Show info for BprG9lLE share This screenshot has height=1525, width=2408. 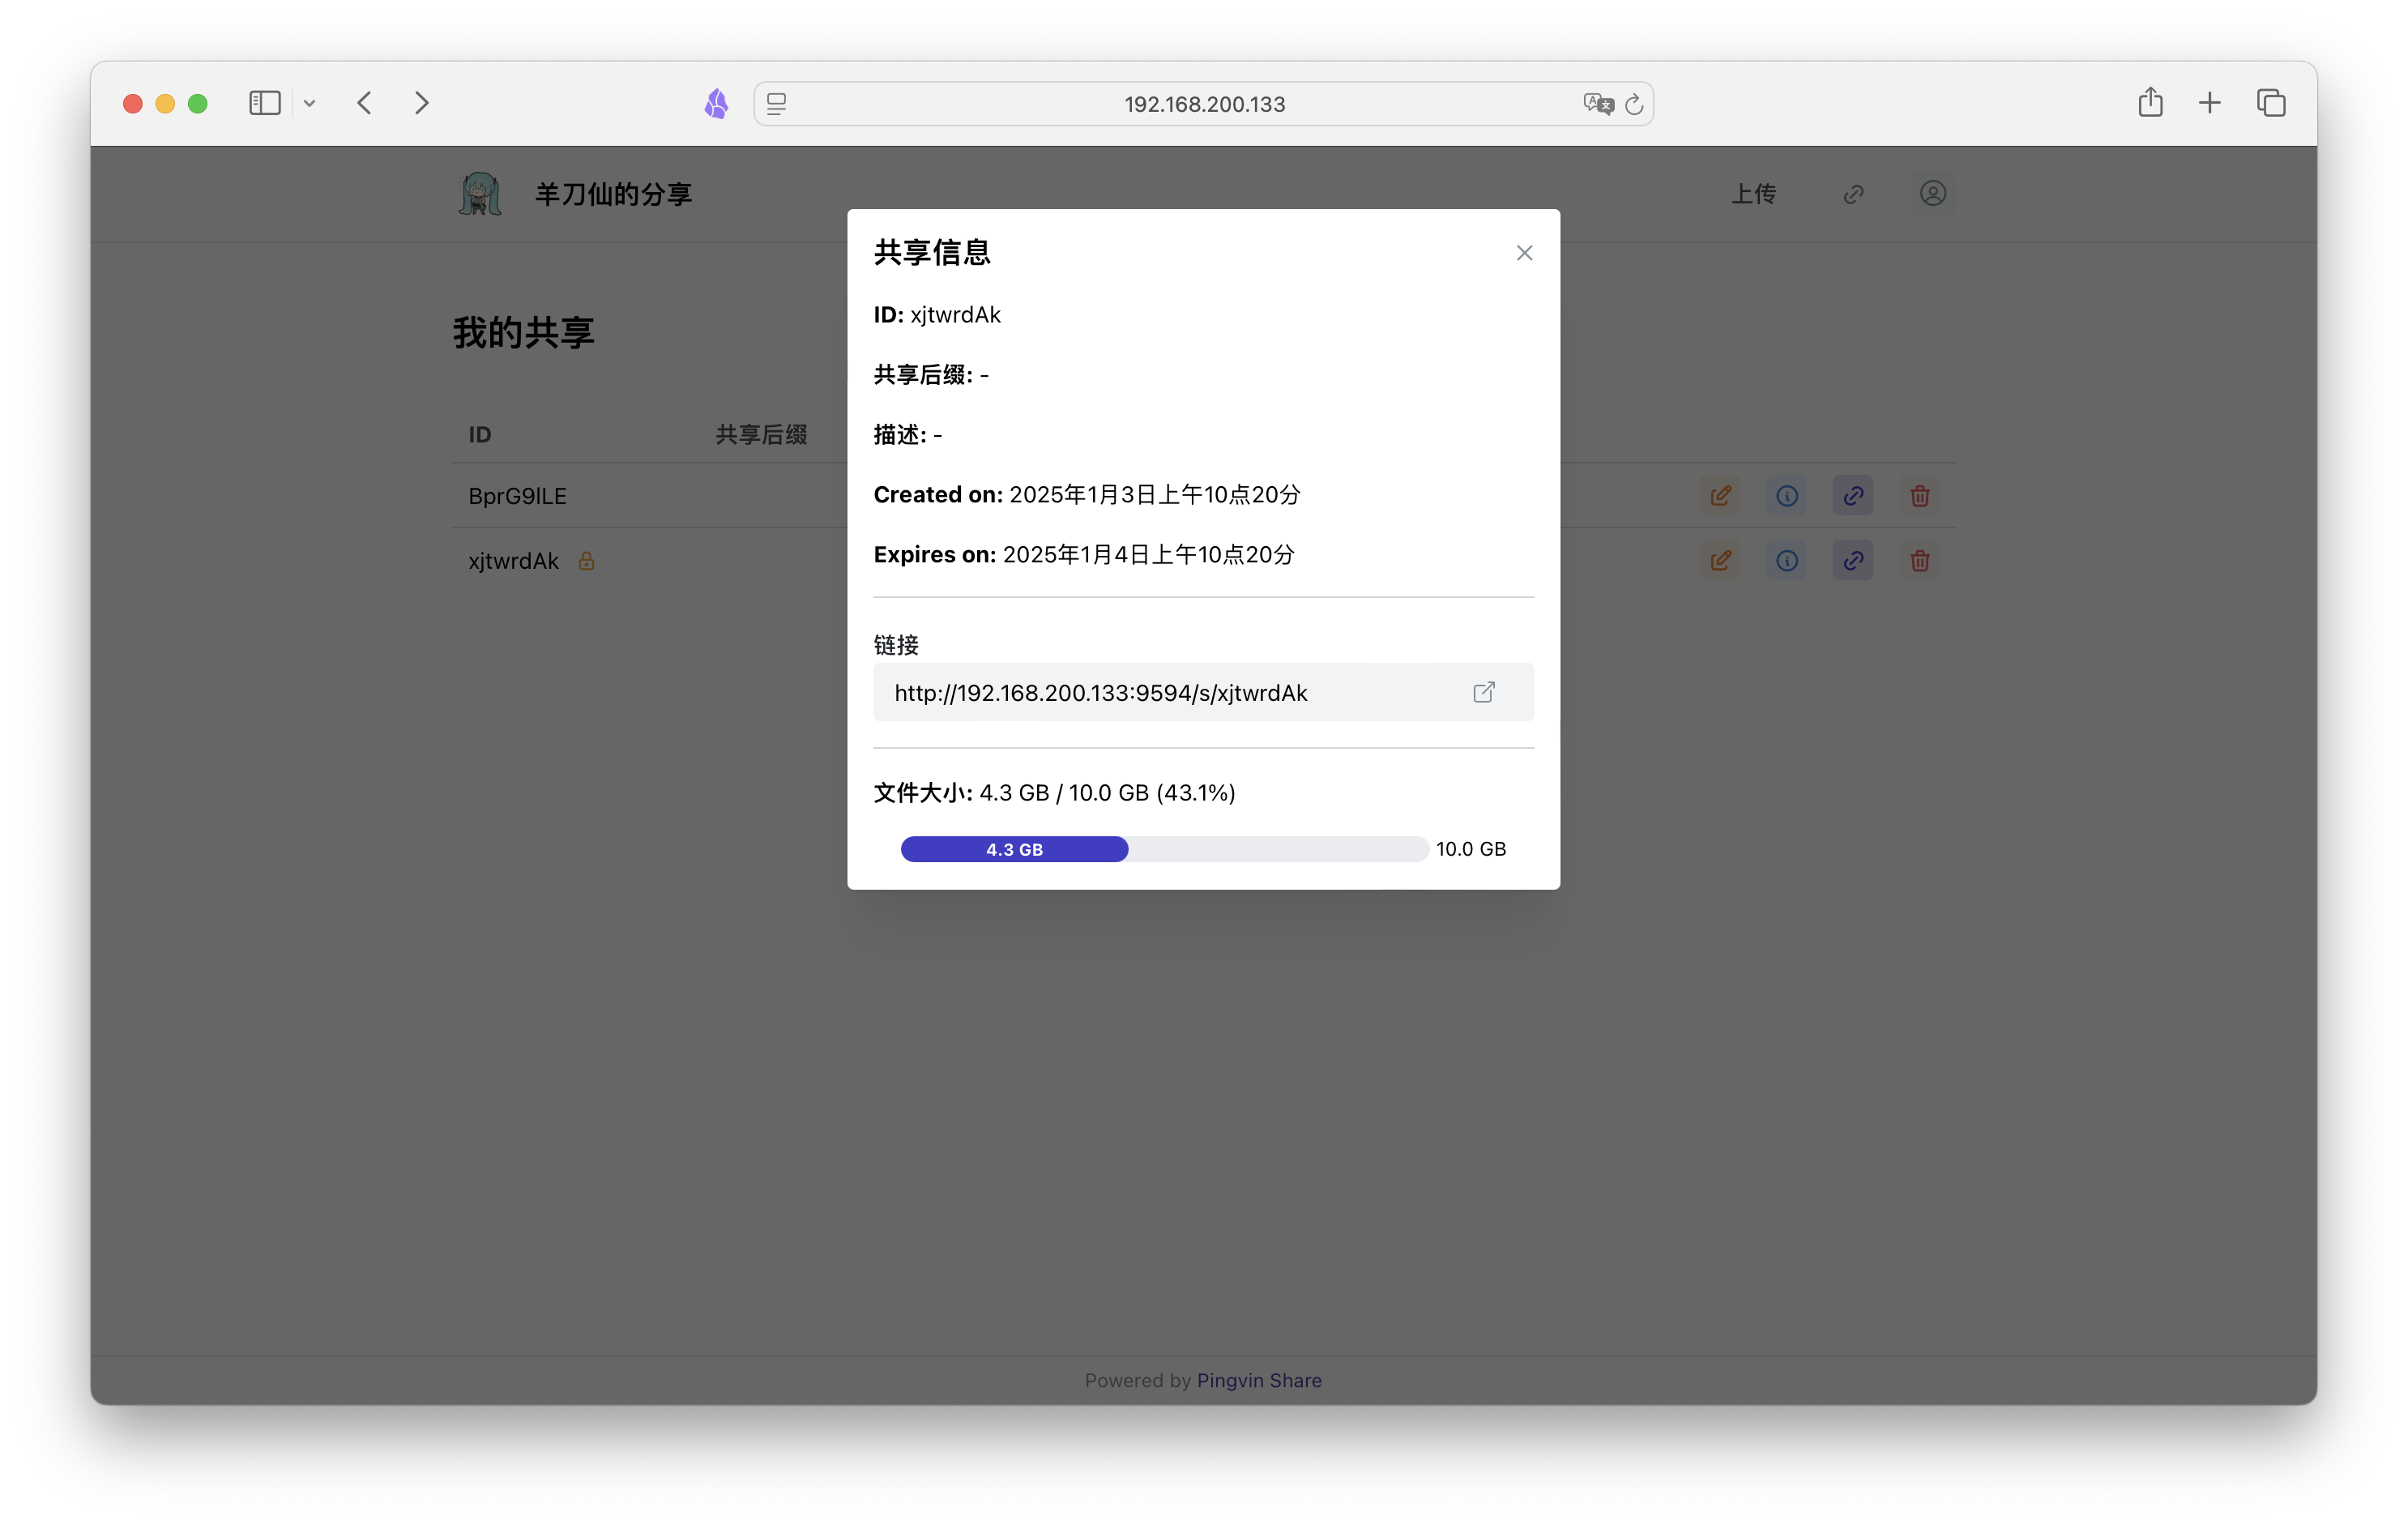1786,496
